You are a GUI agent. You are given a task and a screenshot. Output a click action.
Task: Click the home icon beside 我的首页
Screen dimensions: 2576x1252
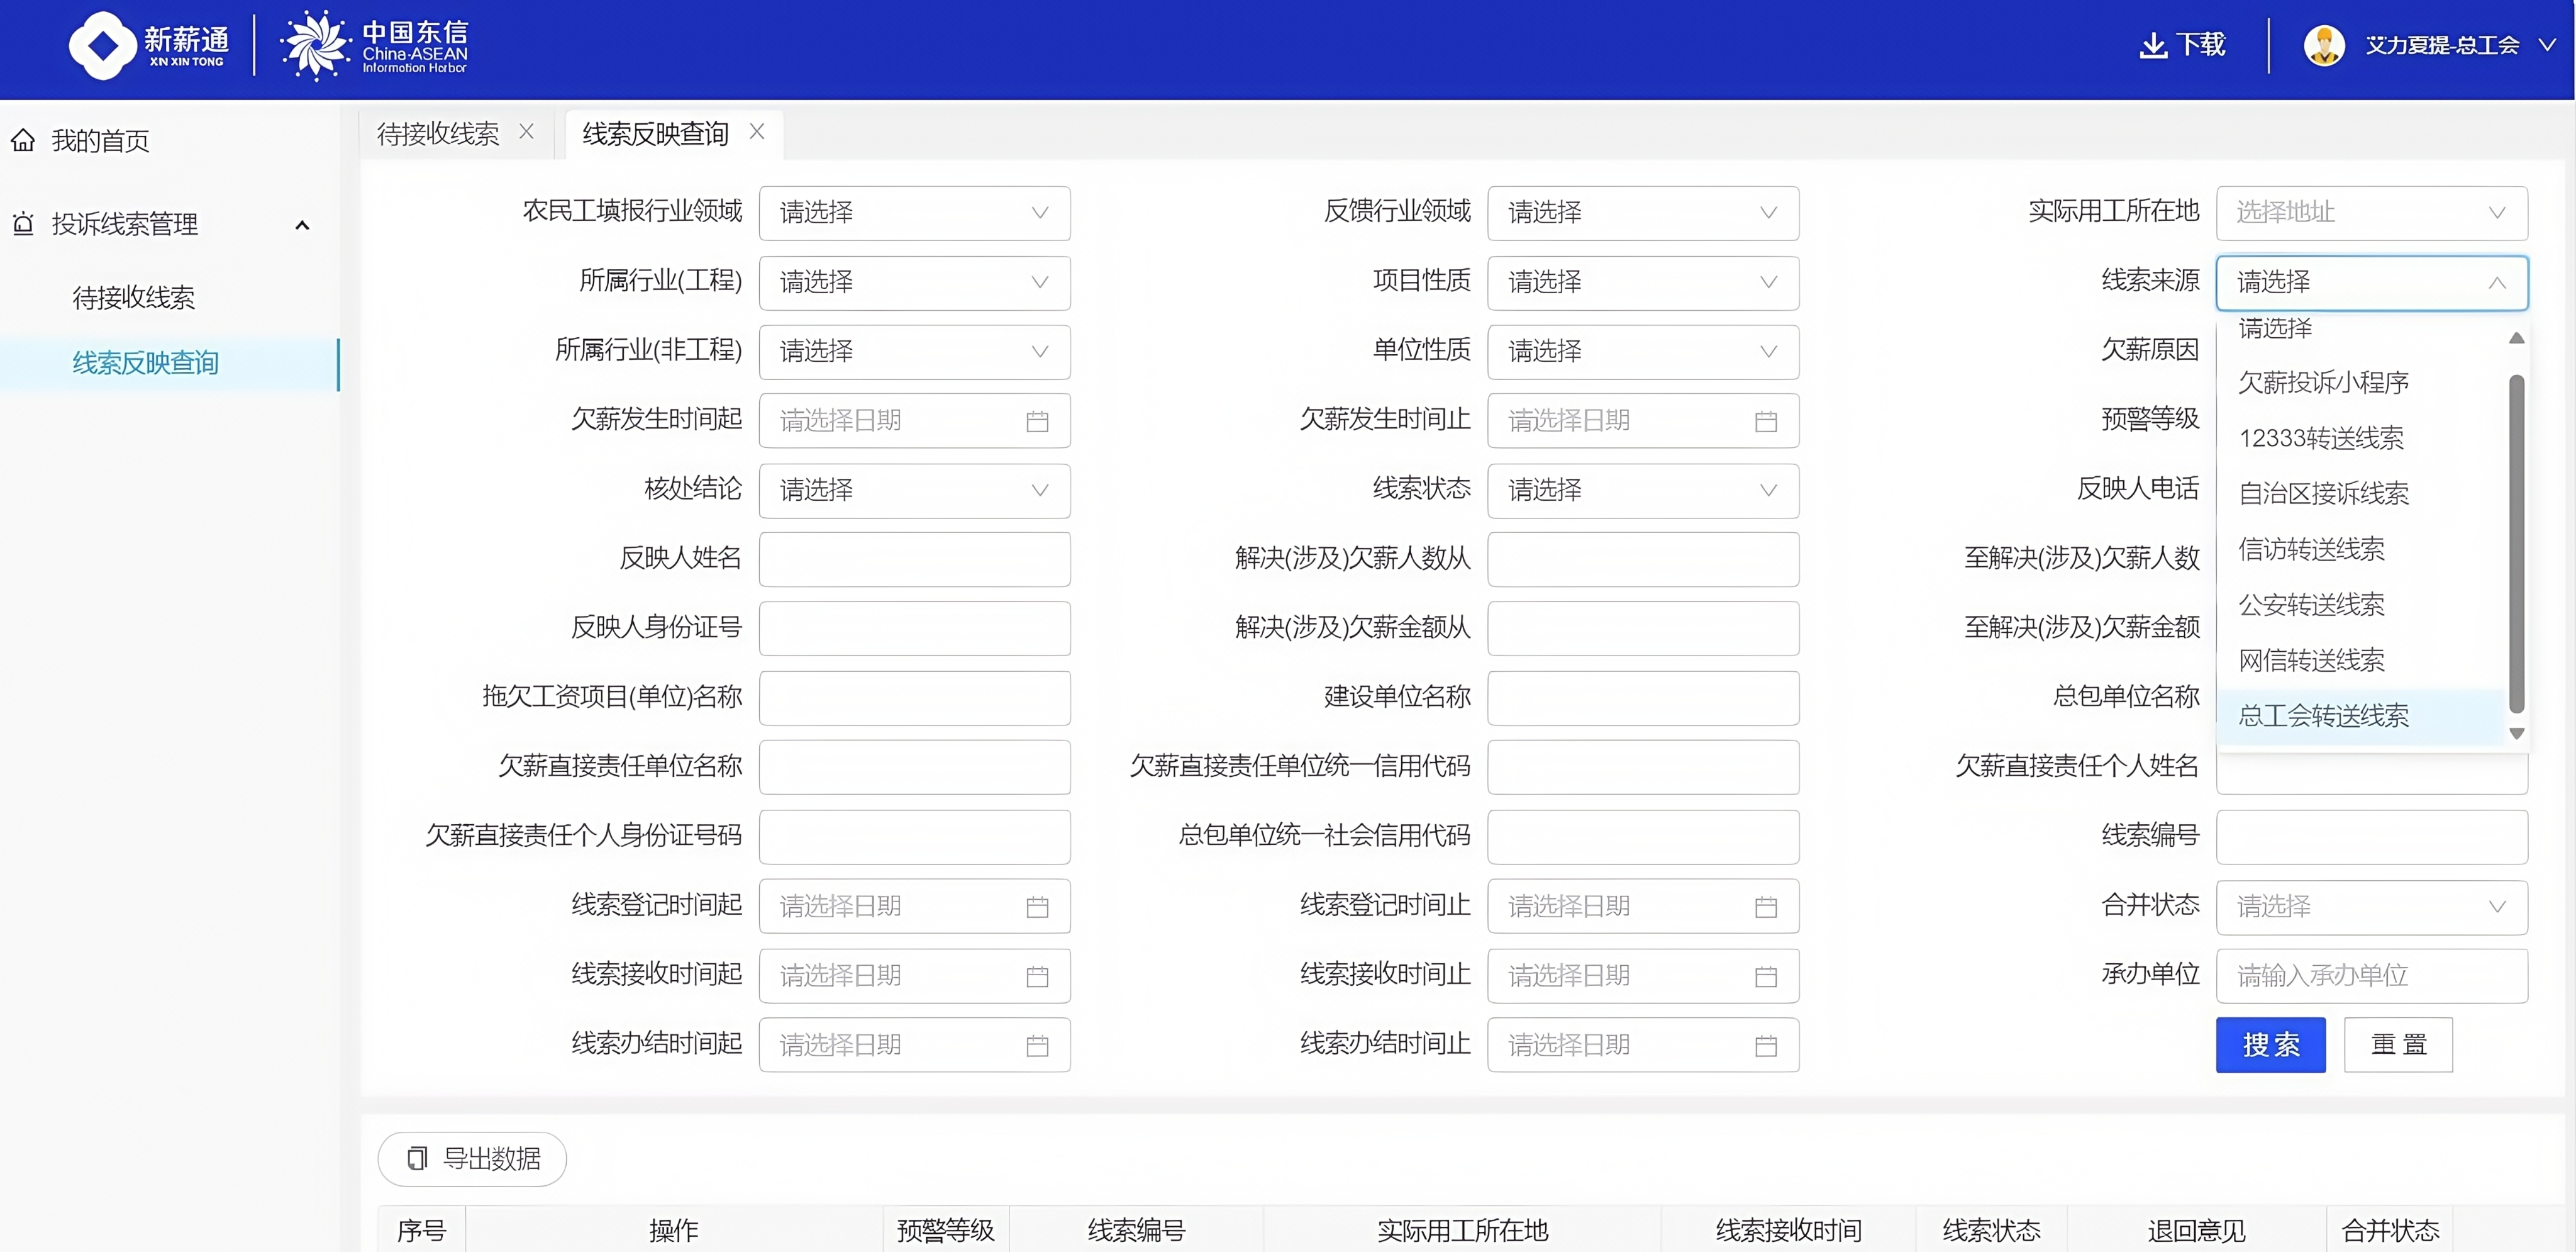pyautogui.click(x=23, y=140)
